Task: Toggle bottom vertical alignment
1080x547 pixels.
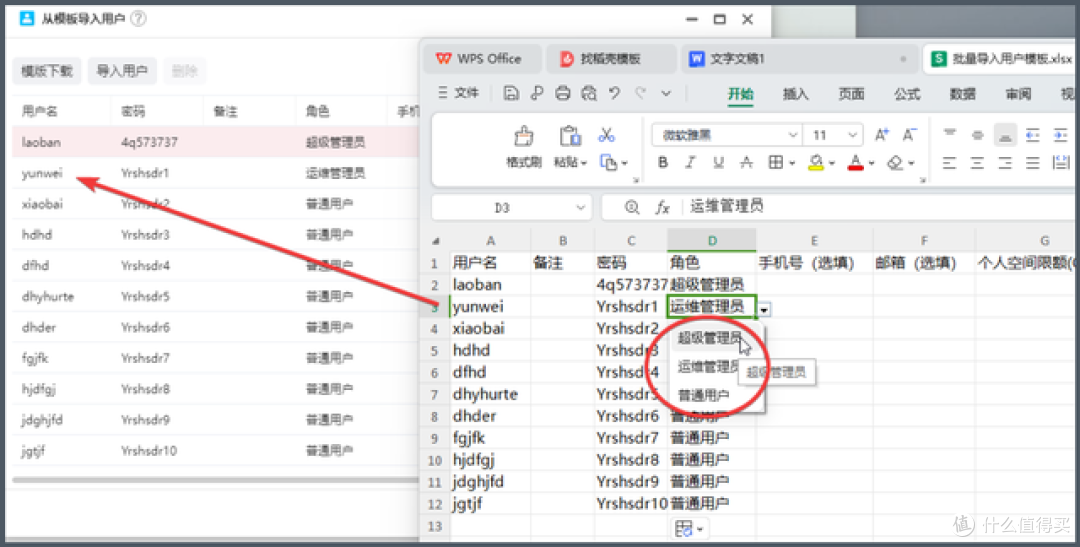Action: pyautogui.click(x=1005, y=135)
